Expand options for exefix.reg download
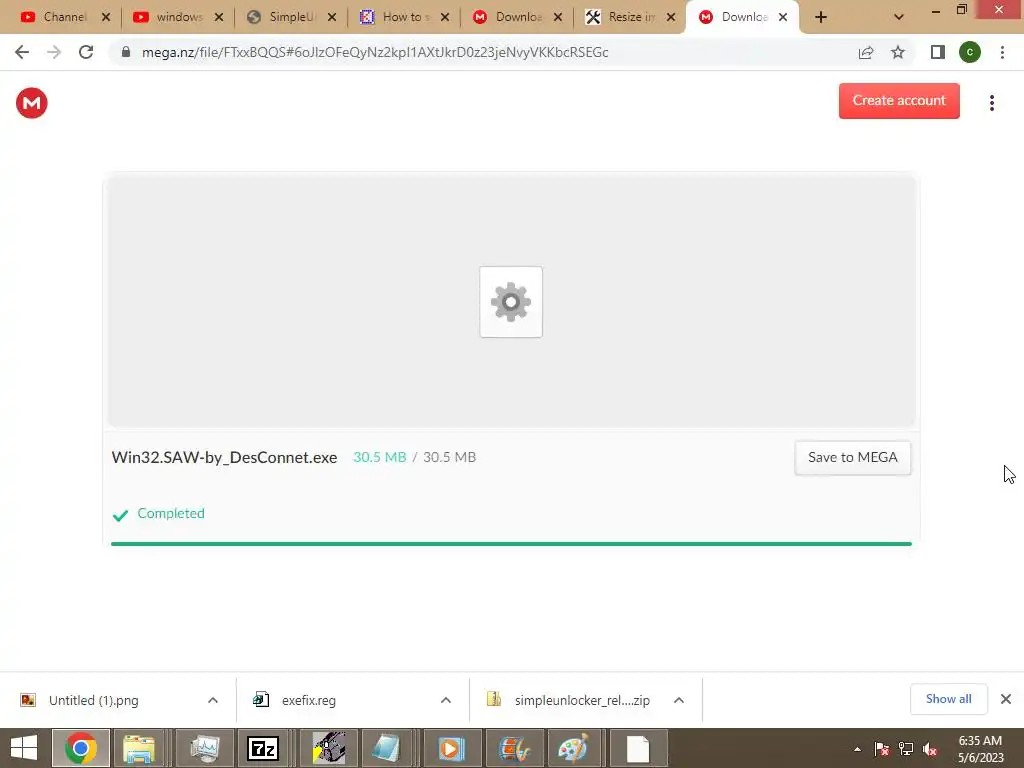The width and height of the screenshot is (1024, 768). pyautogui.click(x=446, y=700)
